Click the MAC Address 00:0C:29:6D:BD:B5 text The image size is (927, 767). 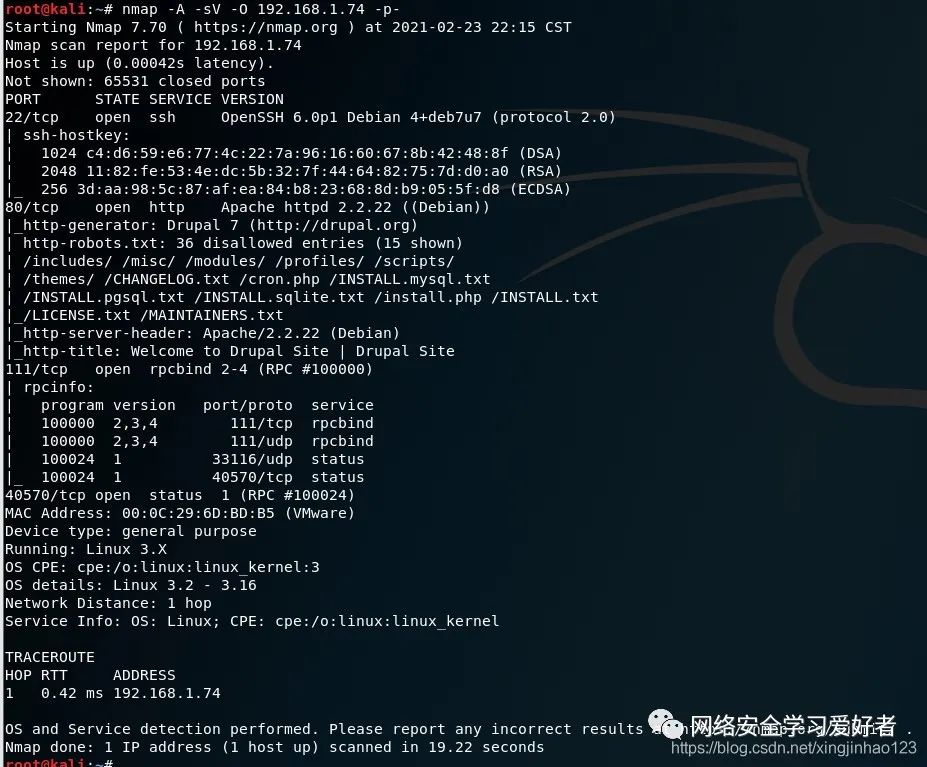click(x=180, y=513)
